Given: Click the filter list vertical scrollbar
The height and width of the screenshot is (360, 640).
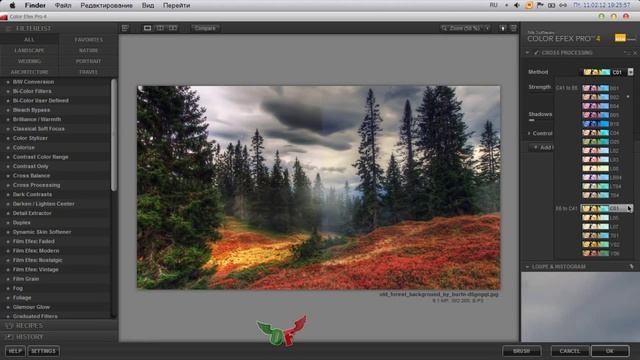Looking at the screenshot, I should [114, 135].
